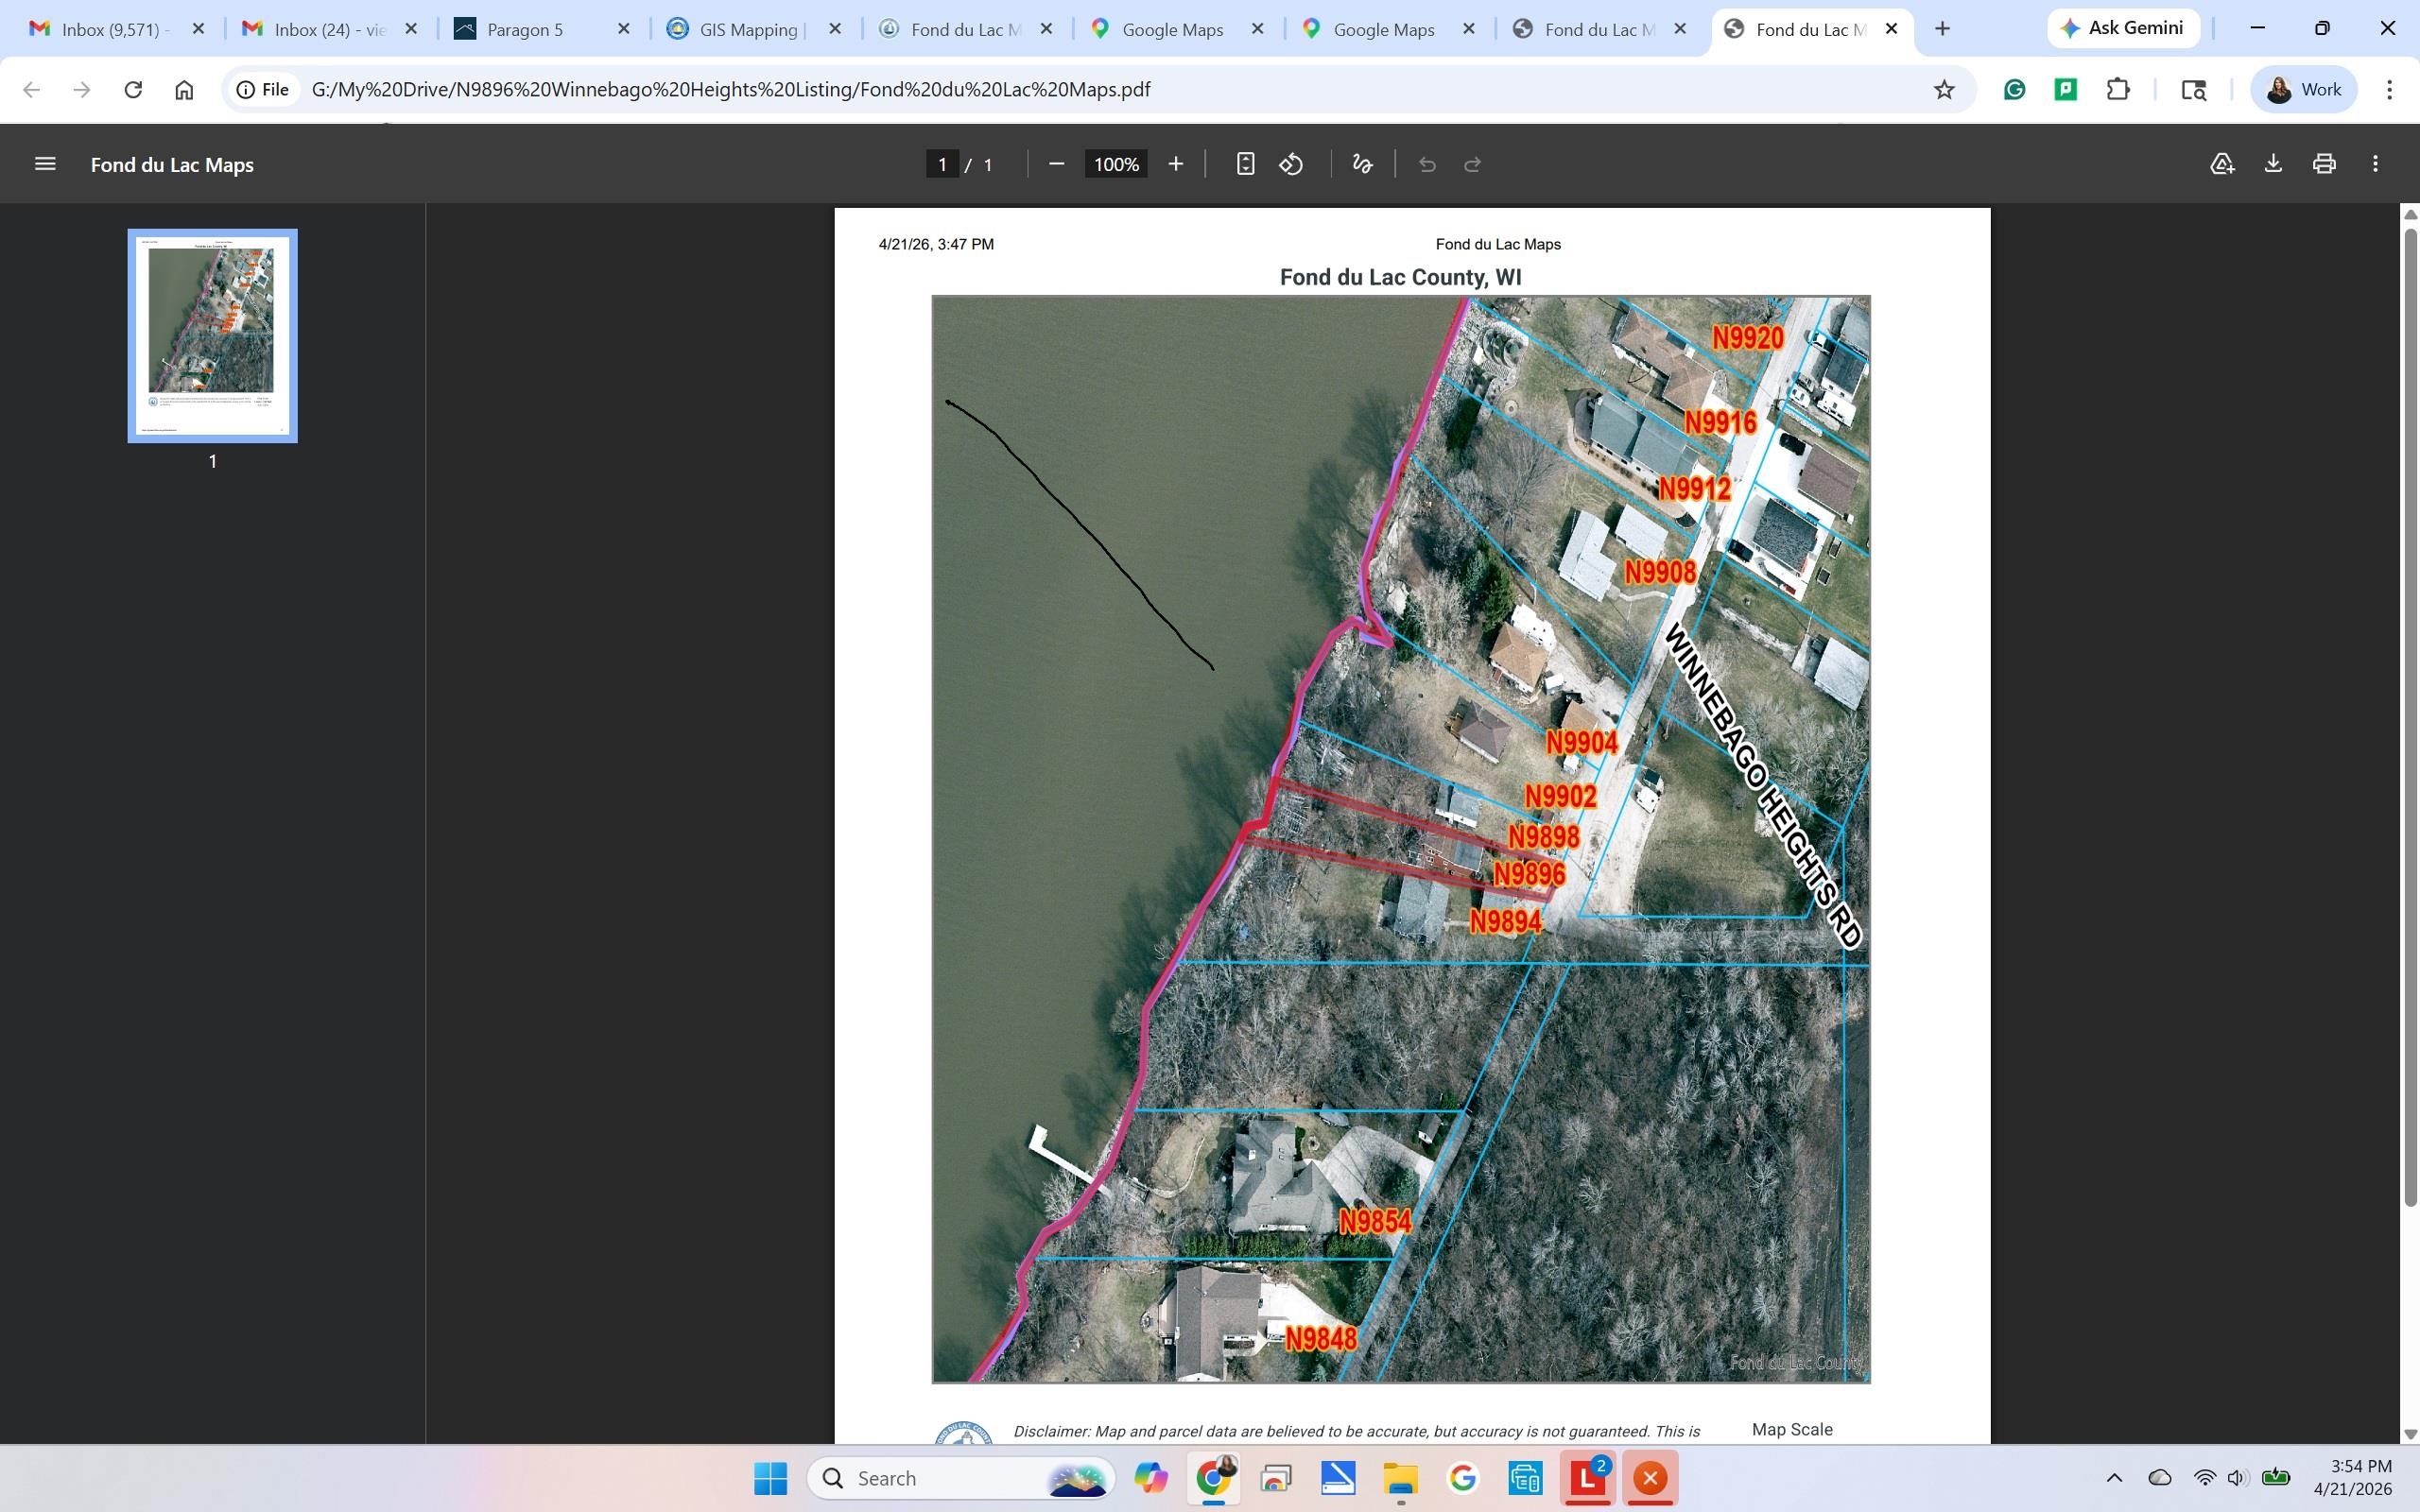Screen dimensions: 2420x1512
Task: Open the Work profile menu
Action: (2303, 90)
